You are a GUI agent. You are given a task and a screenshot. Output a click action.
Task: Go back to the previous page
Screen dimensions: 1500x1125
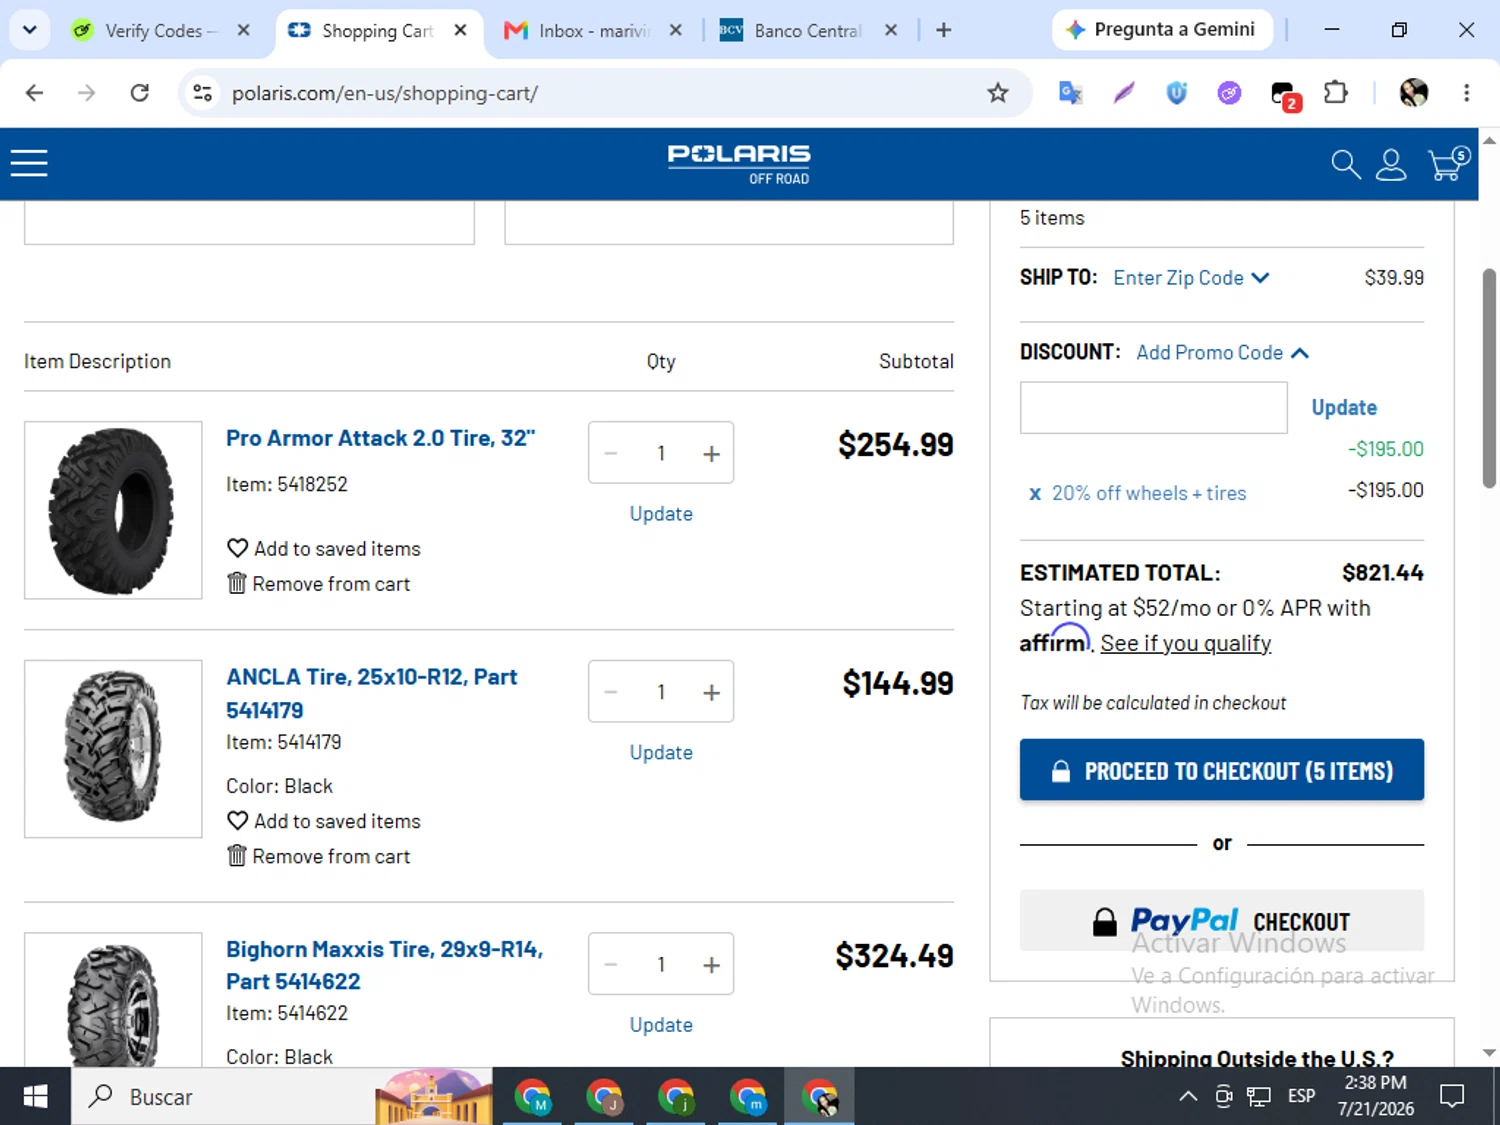pos(35,93)
